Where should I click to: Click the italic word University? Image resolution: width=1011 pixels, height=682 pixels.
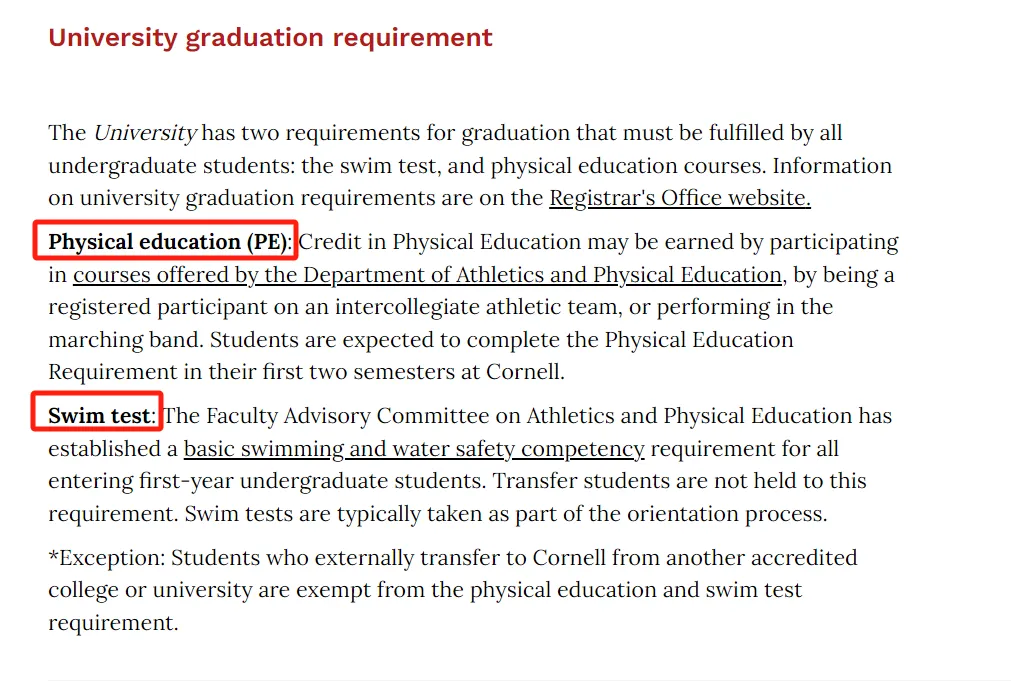[145, 133]
